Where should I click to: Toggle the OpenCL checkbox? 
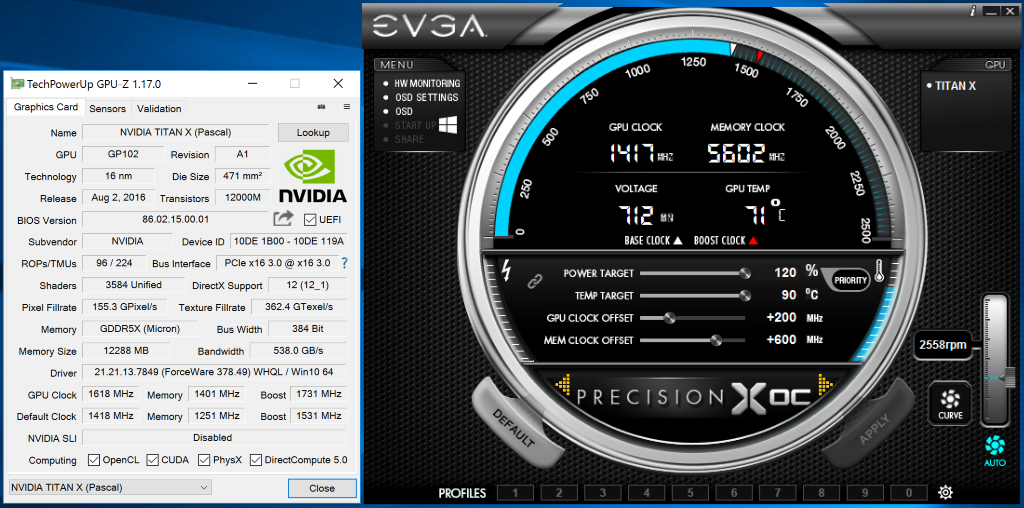point(94,460)
